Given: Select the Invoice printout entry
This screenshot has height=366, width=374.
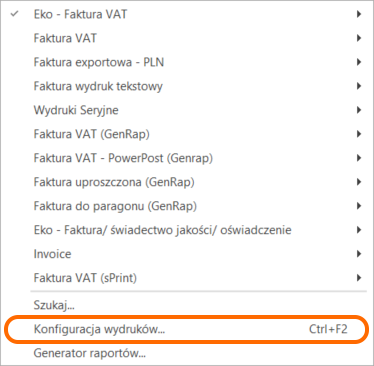Looking at the screenshot, I should point(187,254).
